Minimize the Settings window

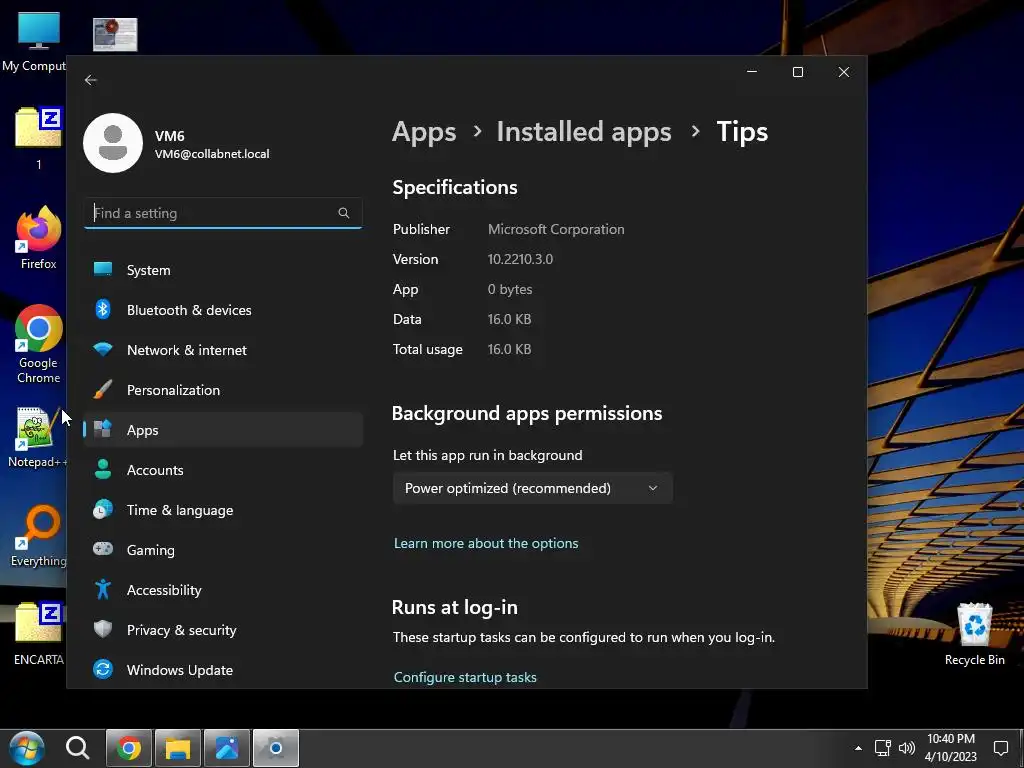click(x=752, y=72)
